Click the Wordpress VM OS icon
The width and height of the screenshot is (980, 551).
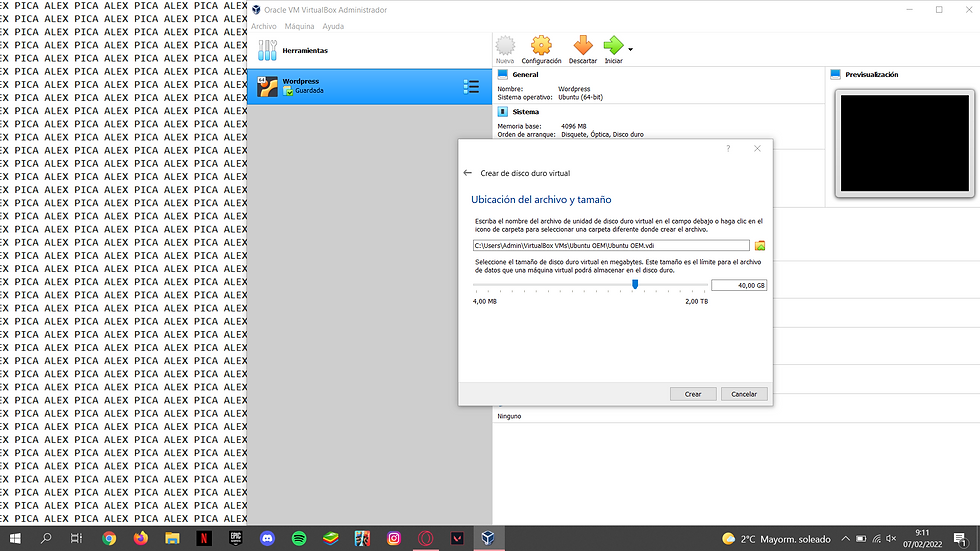[x=268, y=87]
